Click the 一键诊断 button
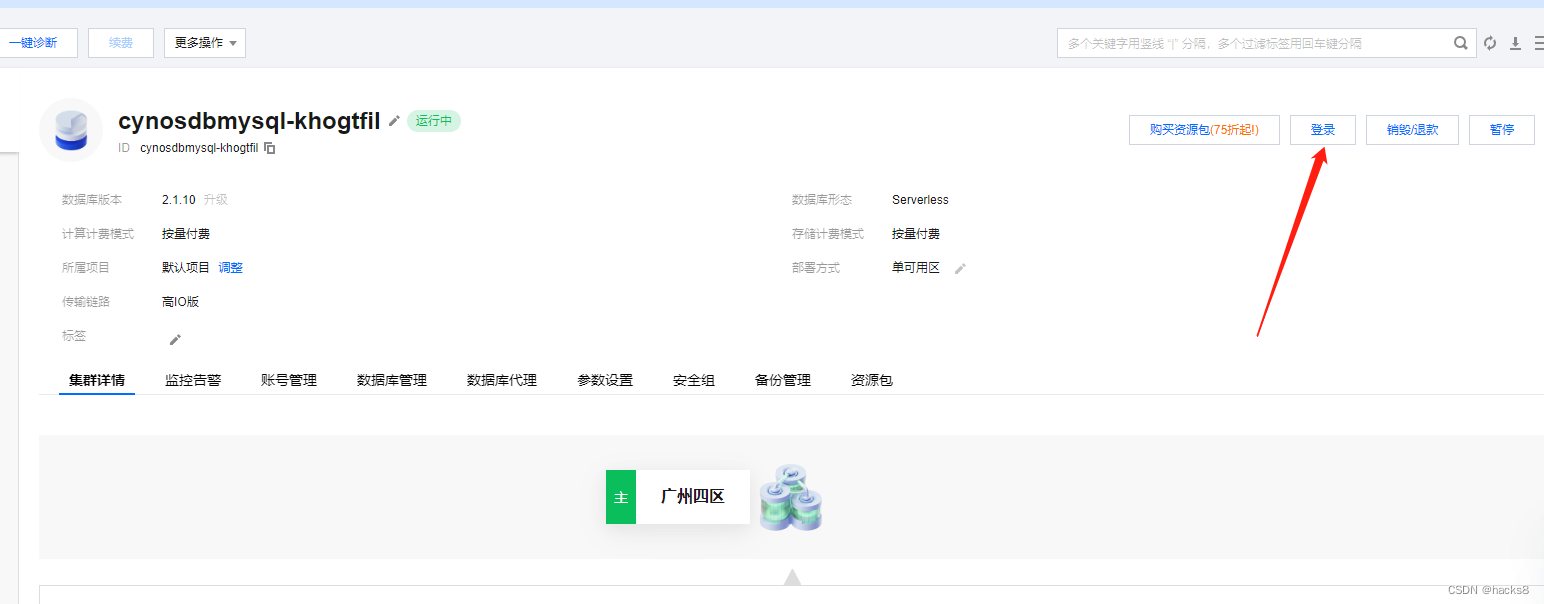Viewport: 1544px width, 604px height. coord(36,43)
